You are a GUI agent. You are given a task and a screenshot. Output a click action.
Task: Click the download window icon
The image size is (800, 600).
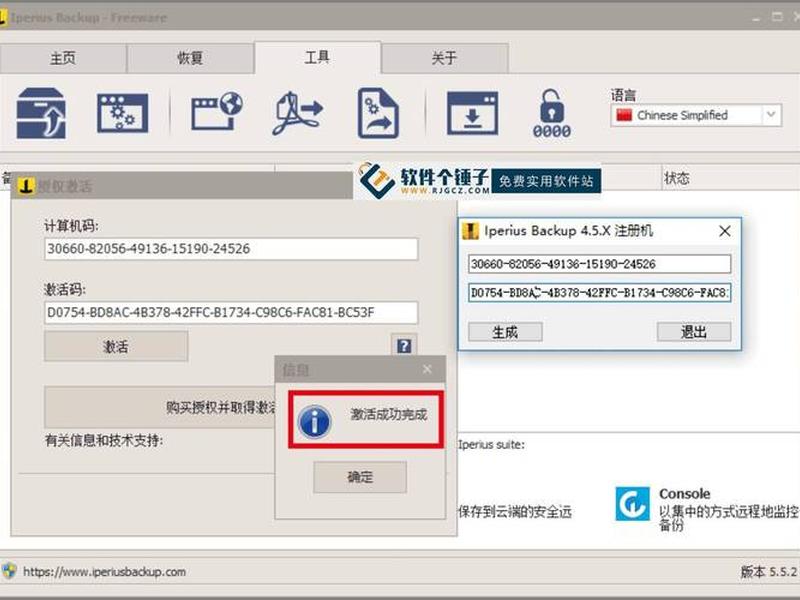click(x=472, y=113)
